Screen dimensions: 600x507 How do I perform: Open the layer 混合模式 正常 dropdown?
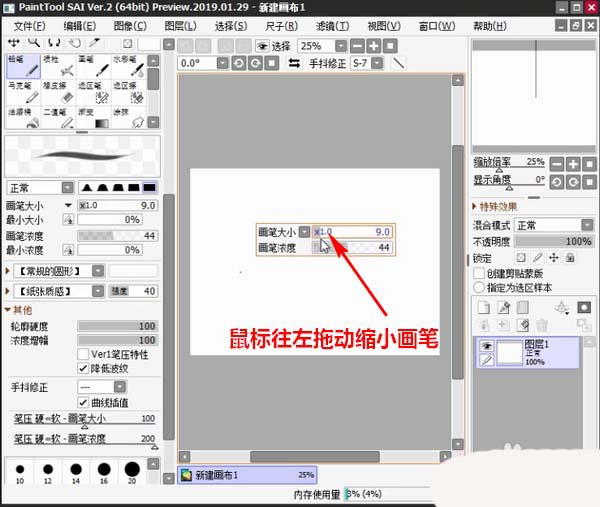[587, 225]
